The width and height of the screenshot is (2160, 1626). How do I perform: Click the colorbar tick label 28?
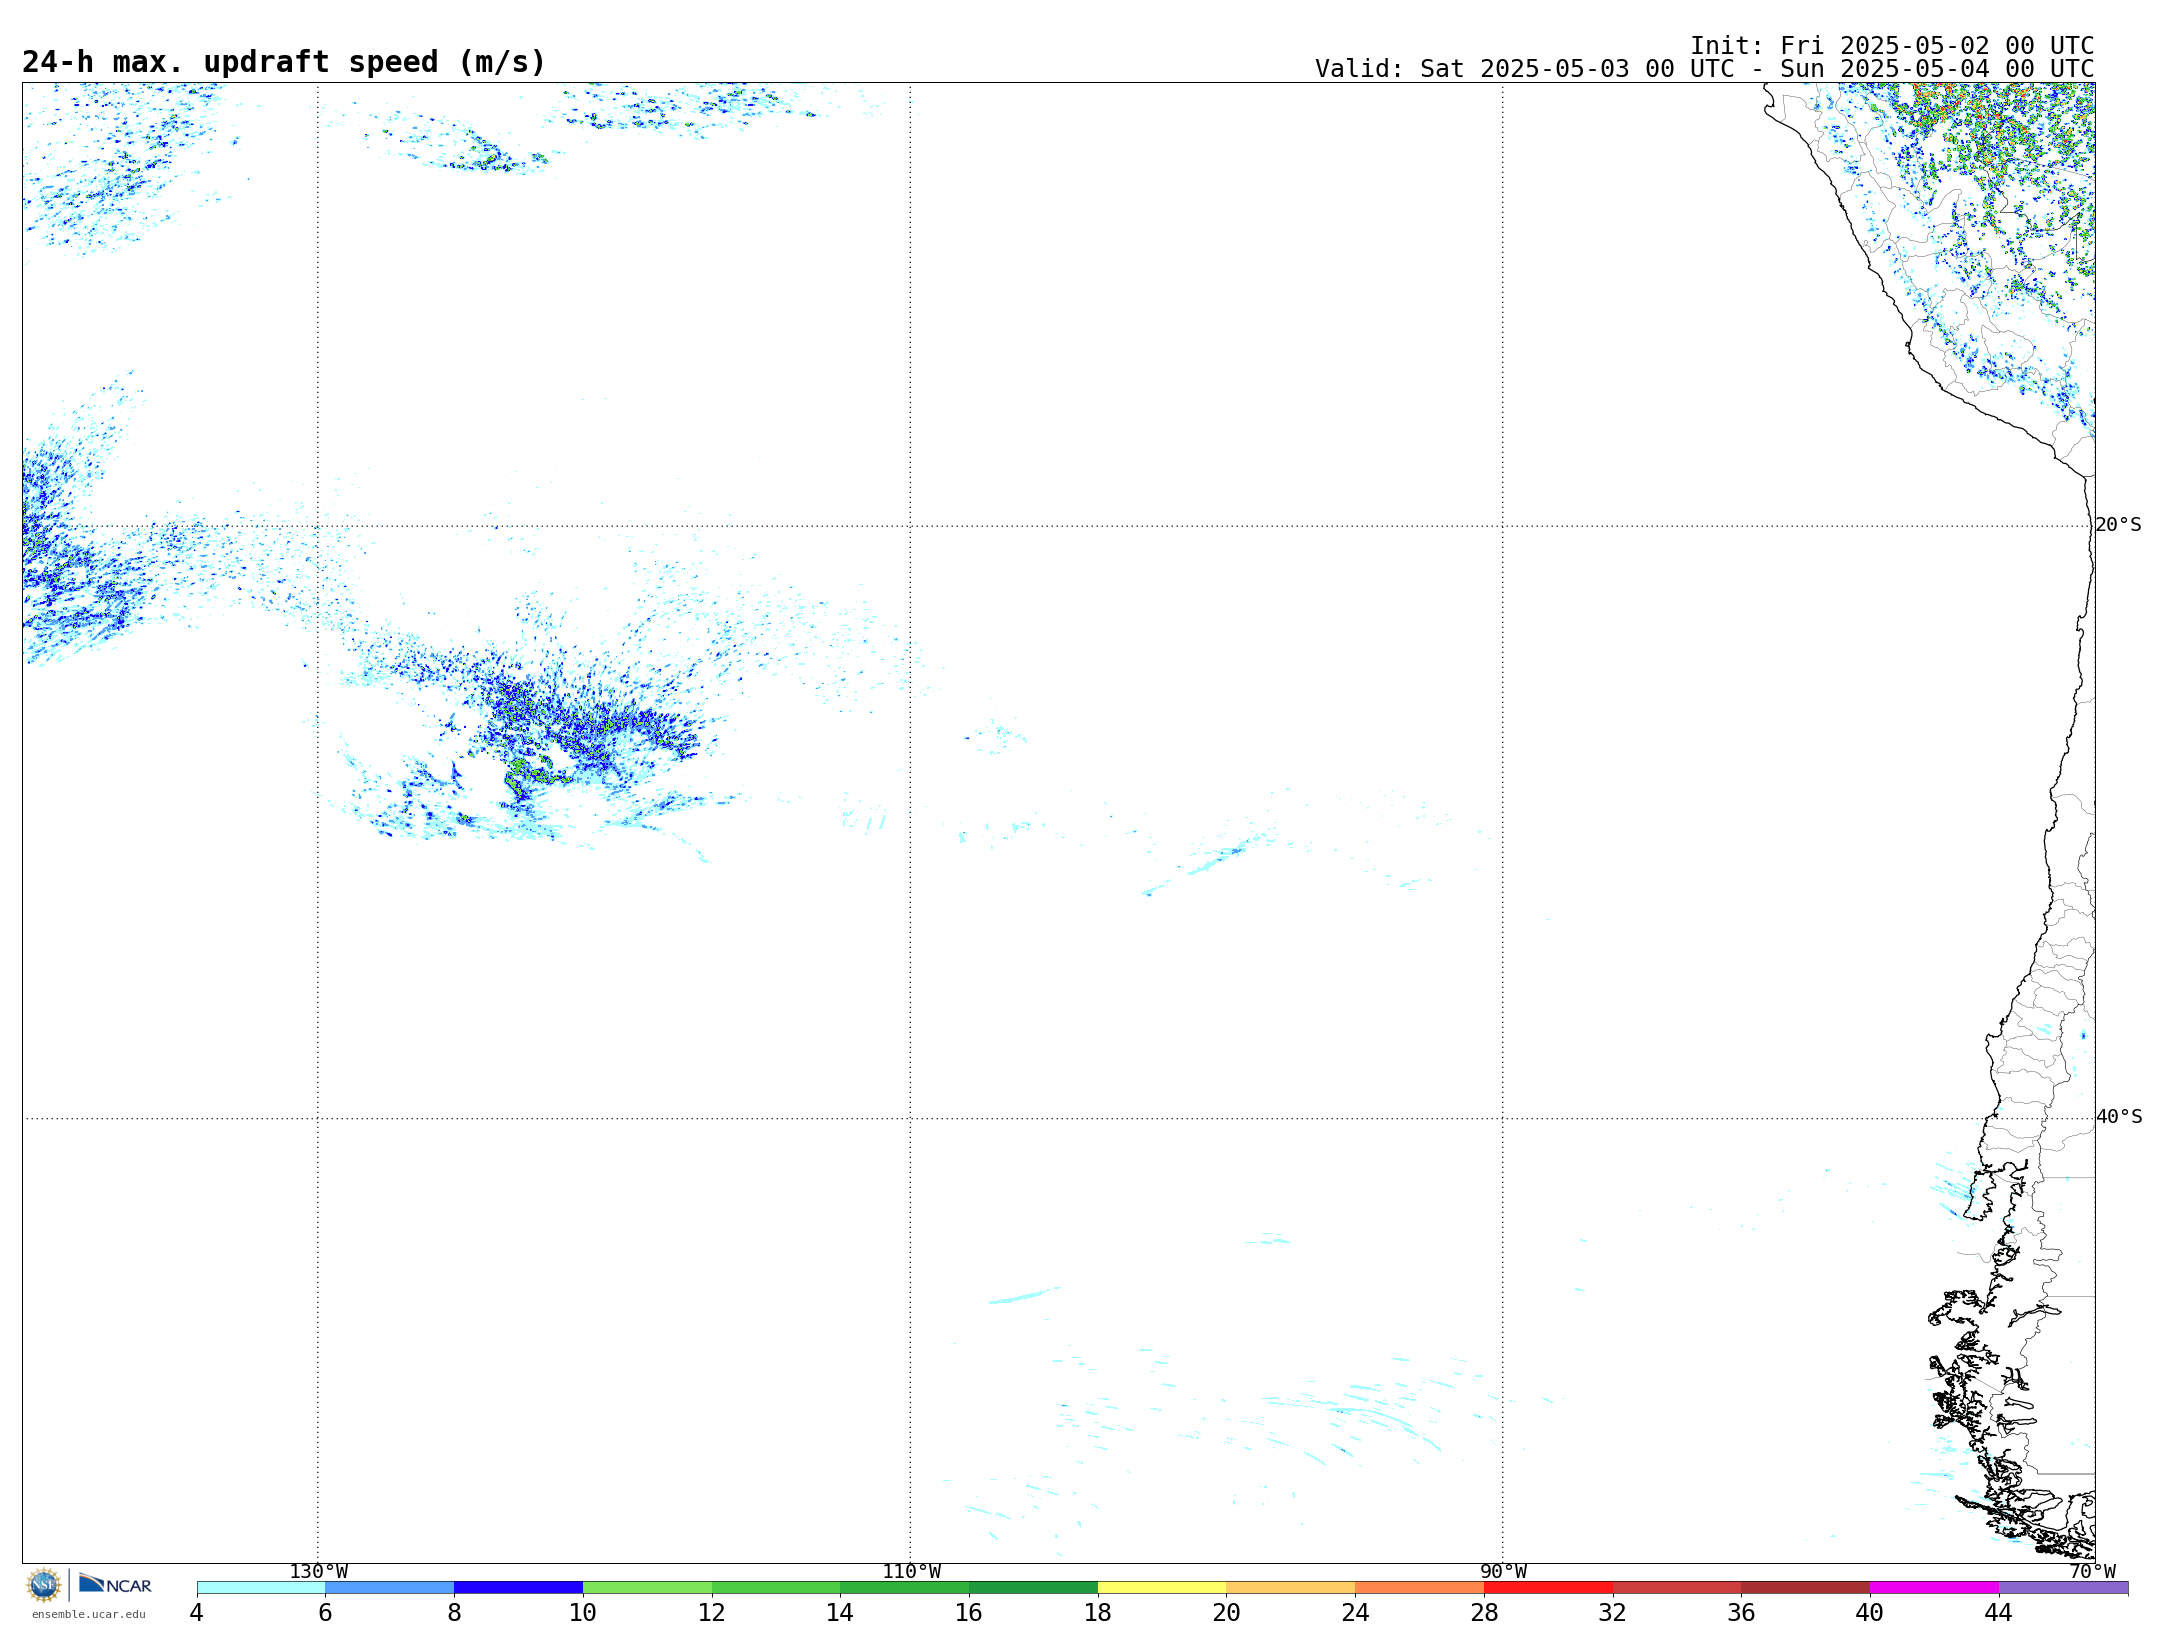tap(1484, 1613)
